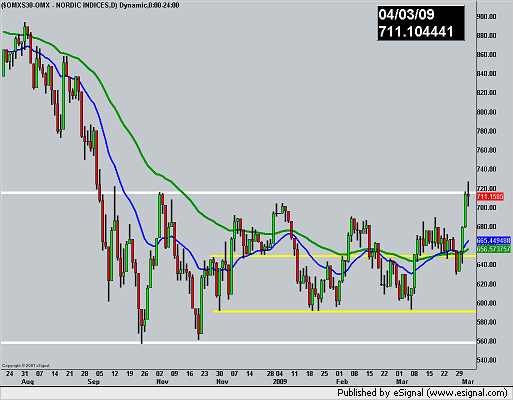The height and width of the screenshot is (400, 513).
Task: Click the 640.00 price axis label
Action: pos(487,265)
